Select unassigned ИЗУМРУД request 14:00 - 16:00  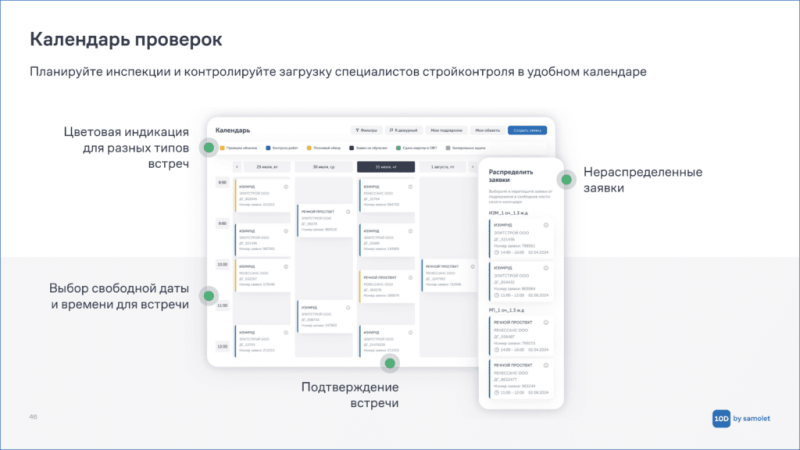pos(521,239)
